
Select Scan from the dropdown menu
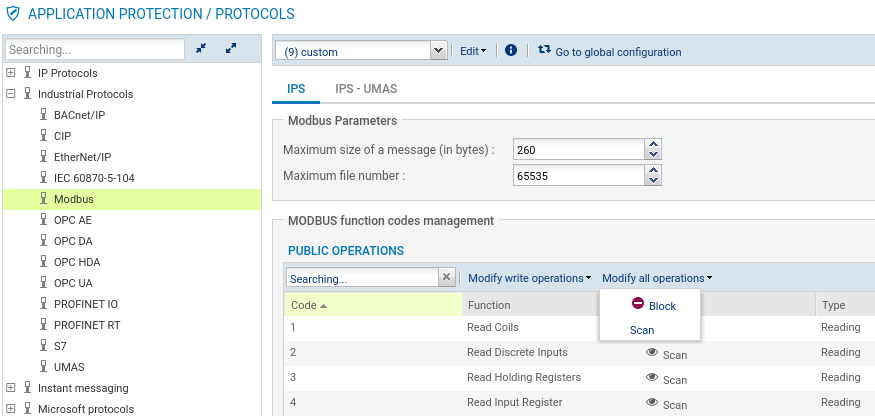point(642,330)
